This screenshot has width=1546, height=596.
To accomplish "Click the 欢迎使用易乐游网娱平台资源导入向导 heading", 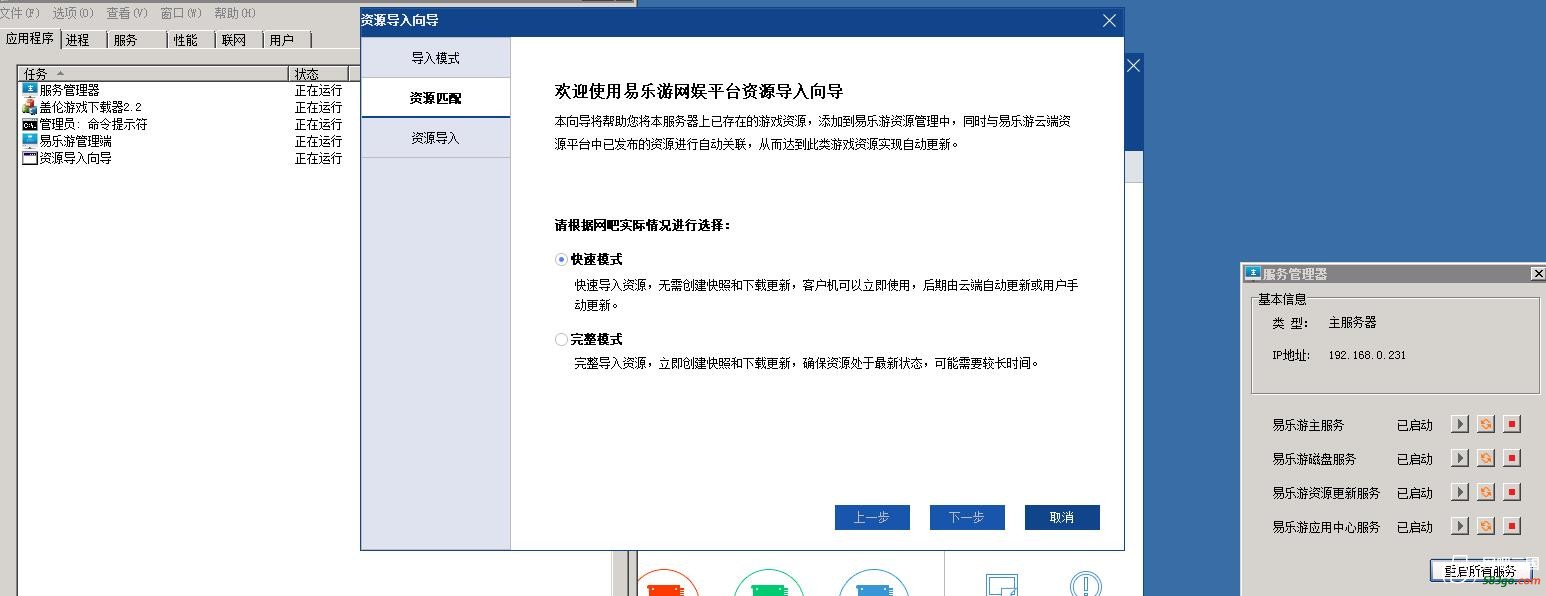I will tap(699, 91).
